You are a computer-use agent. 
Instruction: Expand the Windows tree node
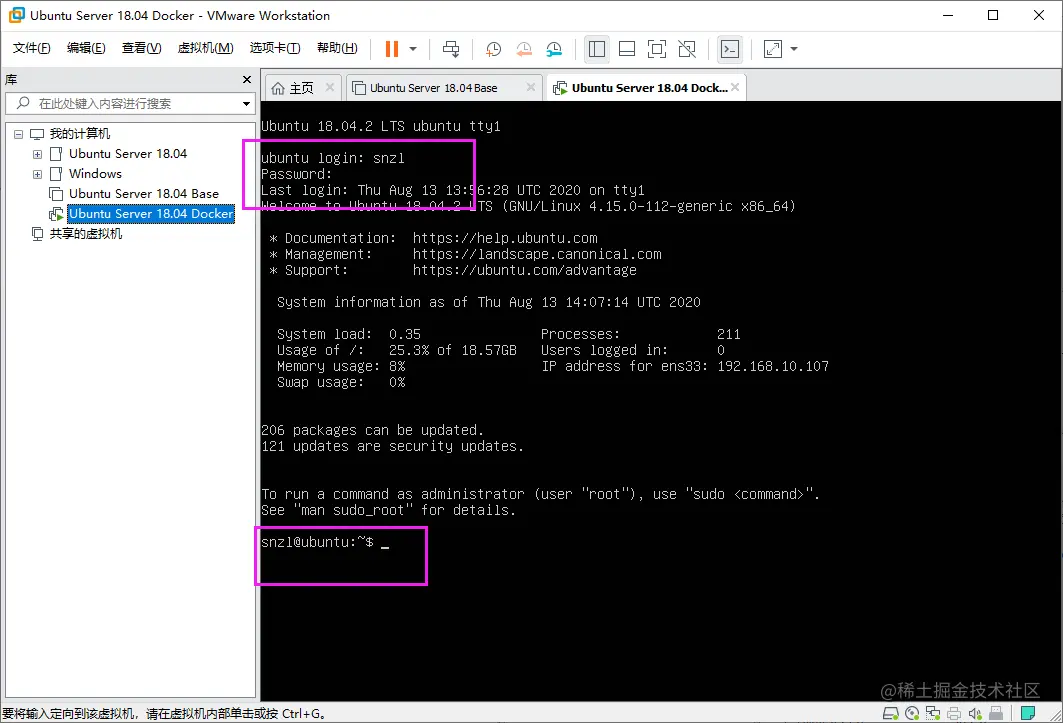(x=37, y=174)
